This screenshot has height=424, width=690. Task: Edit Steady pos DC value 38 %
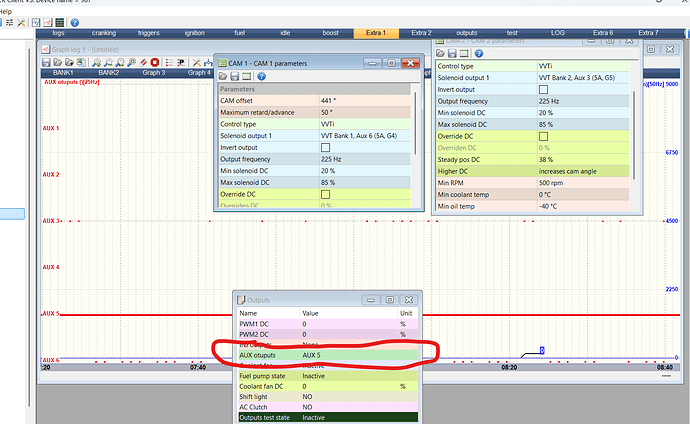(x=584, y=160)
